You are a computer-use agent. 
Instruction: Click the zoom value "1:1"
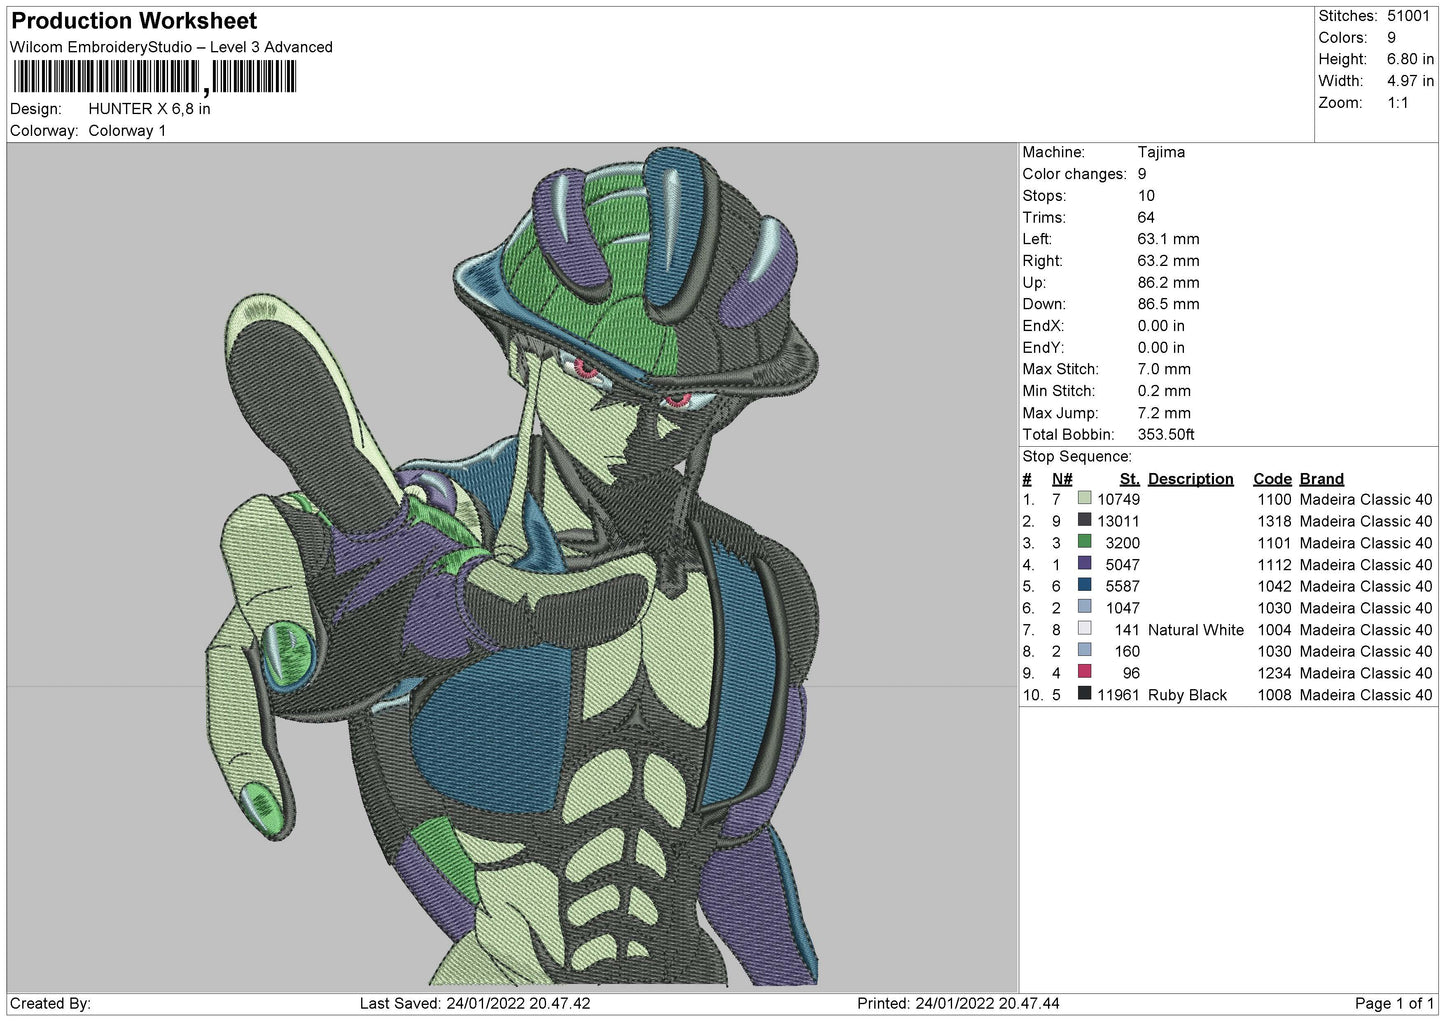pyautogui.click(x=1398, y=103)
